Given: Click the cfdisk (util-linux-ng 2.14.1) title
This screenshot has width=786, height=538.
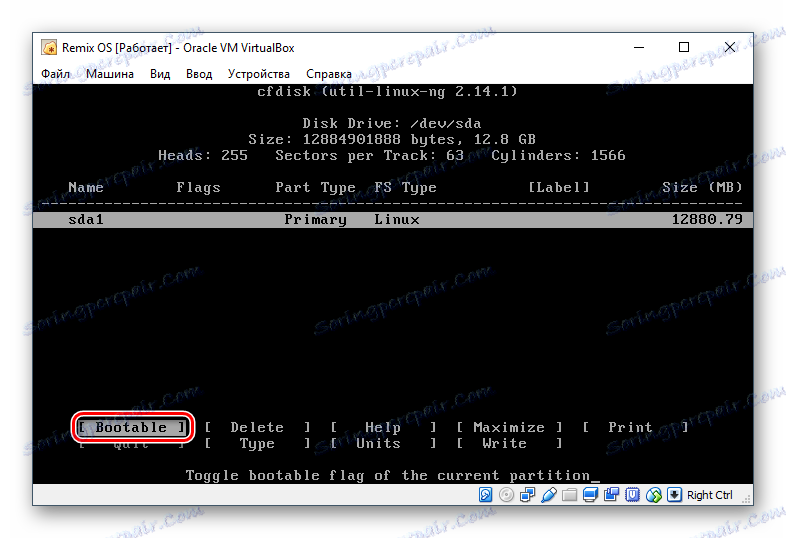Looking at the screenshot, I should tap(387, 91).
